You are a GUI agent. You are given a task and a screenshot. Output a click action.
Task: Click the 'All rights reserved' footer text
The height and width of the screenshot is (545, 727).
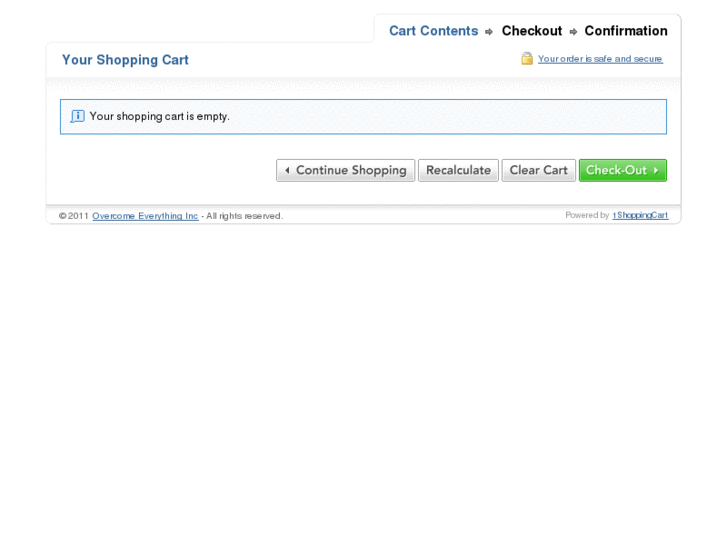click(x=244, y=216)
